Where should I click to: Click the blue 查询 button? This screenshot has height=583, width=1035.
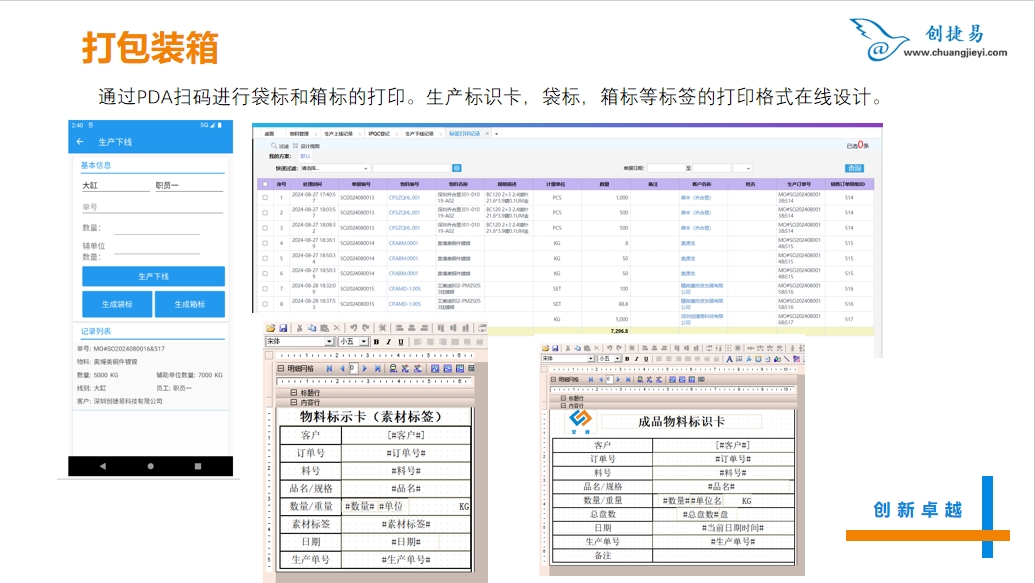853,168
